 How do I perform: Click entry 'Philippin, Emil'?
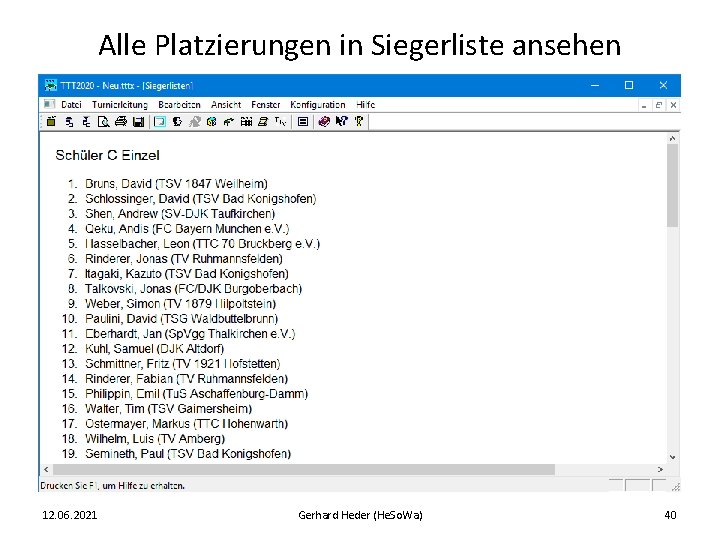coord(197,394)
